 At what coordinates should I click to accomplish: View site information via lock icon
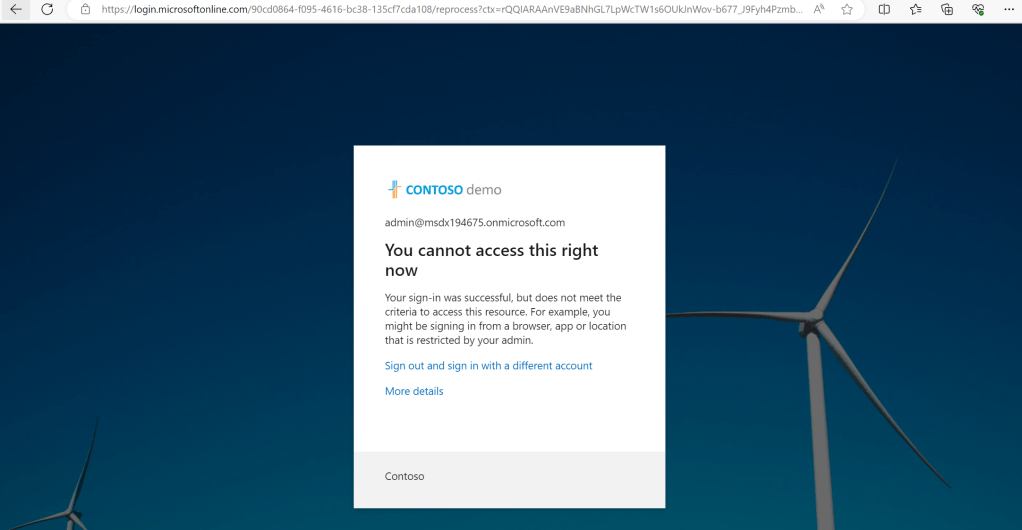[85, 9]
